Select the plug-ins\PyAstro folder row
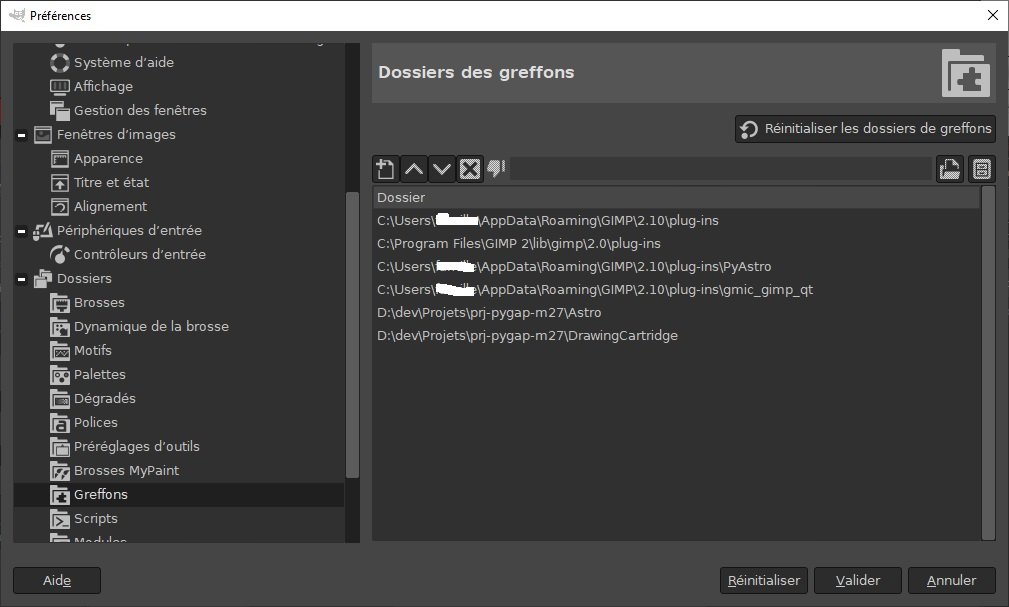The width and height of the screenshot is (1009, 607). [676, 266]
